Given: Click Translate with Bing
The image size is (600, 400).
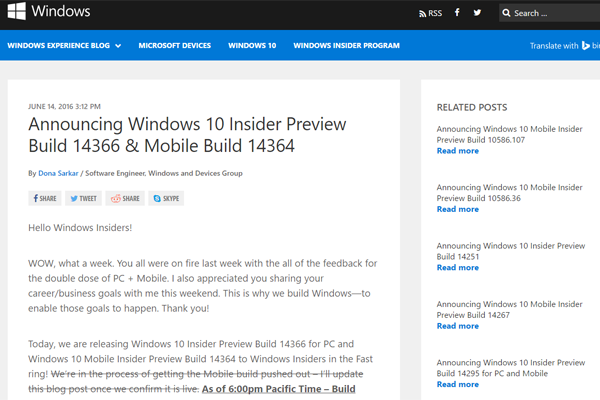Looking at the screenshot, I should coord(565,46).
